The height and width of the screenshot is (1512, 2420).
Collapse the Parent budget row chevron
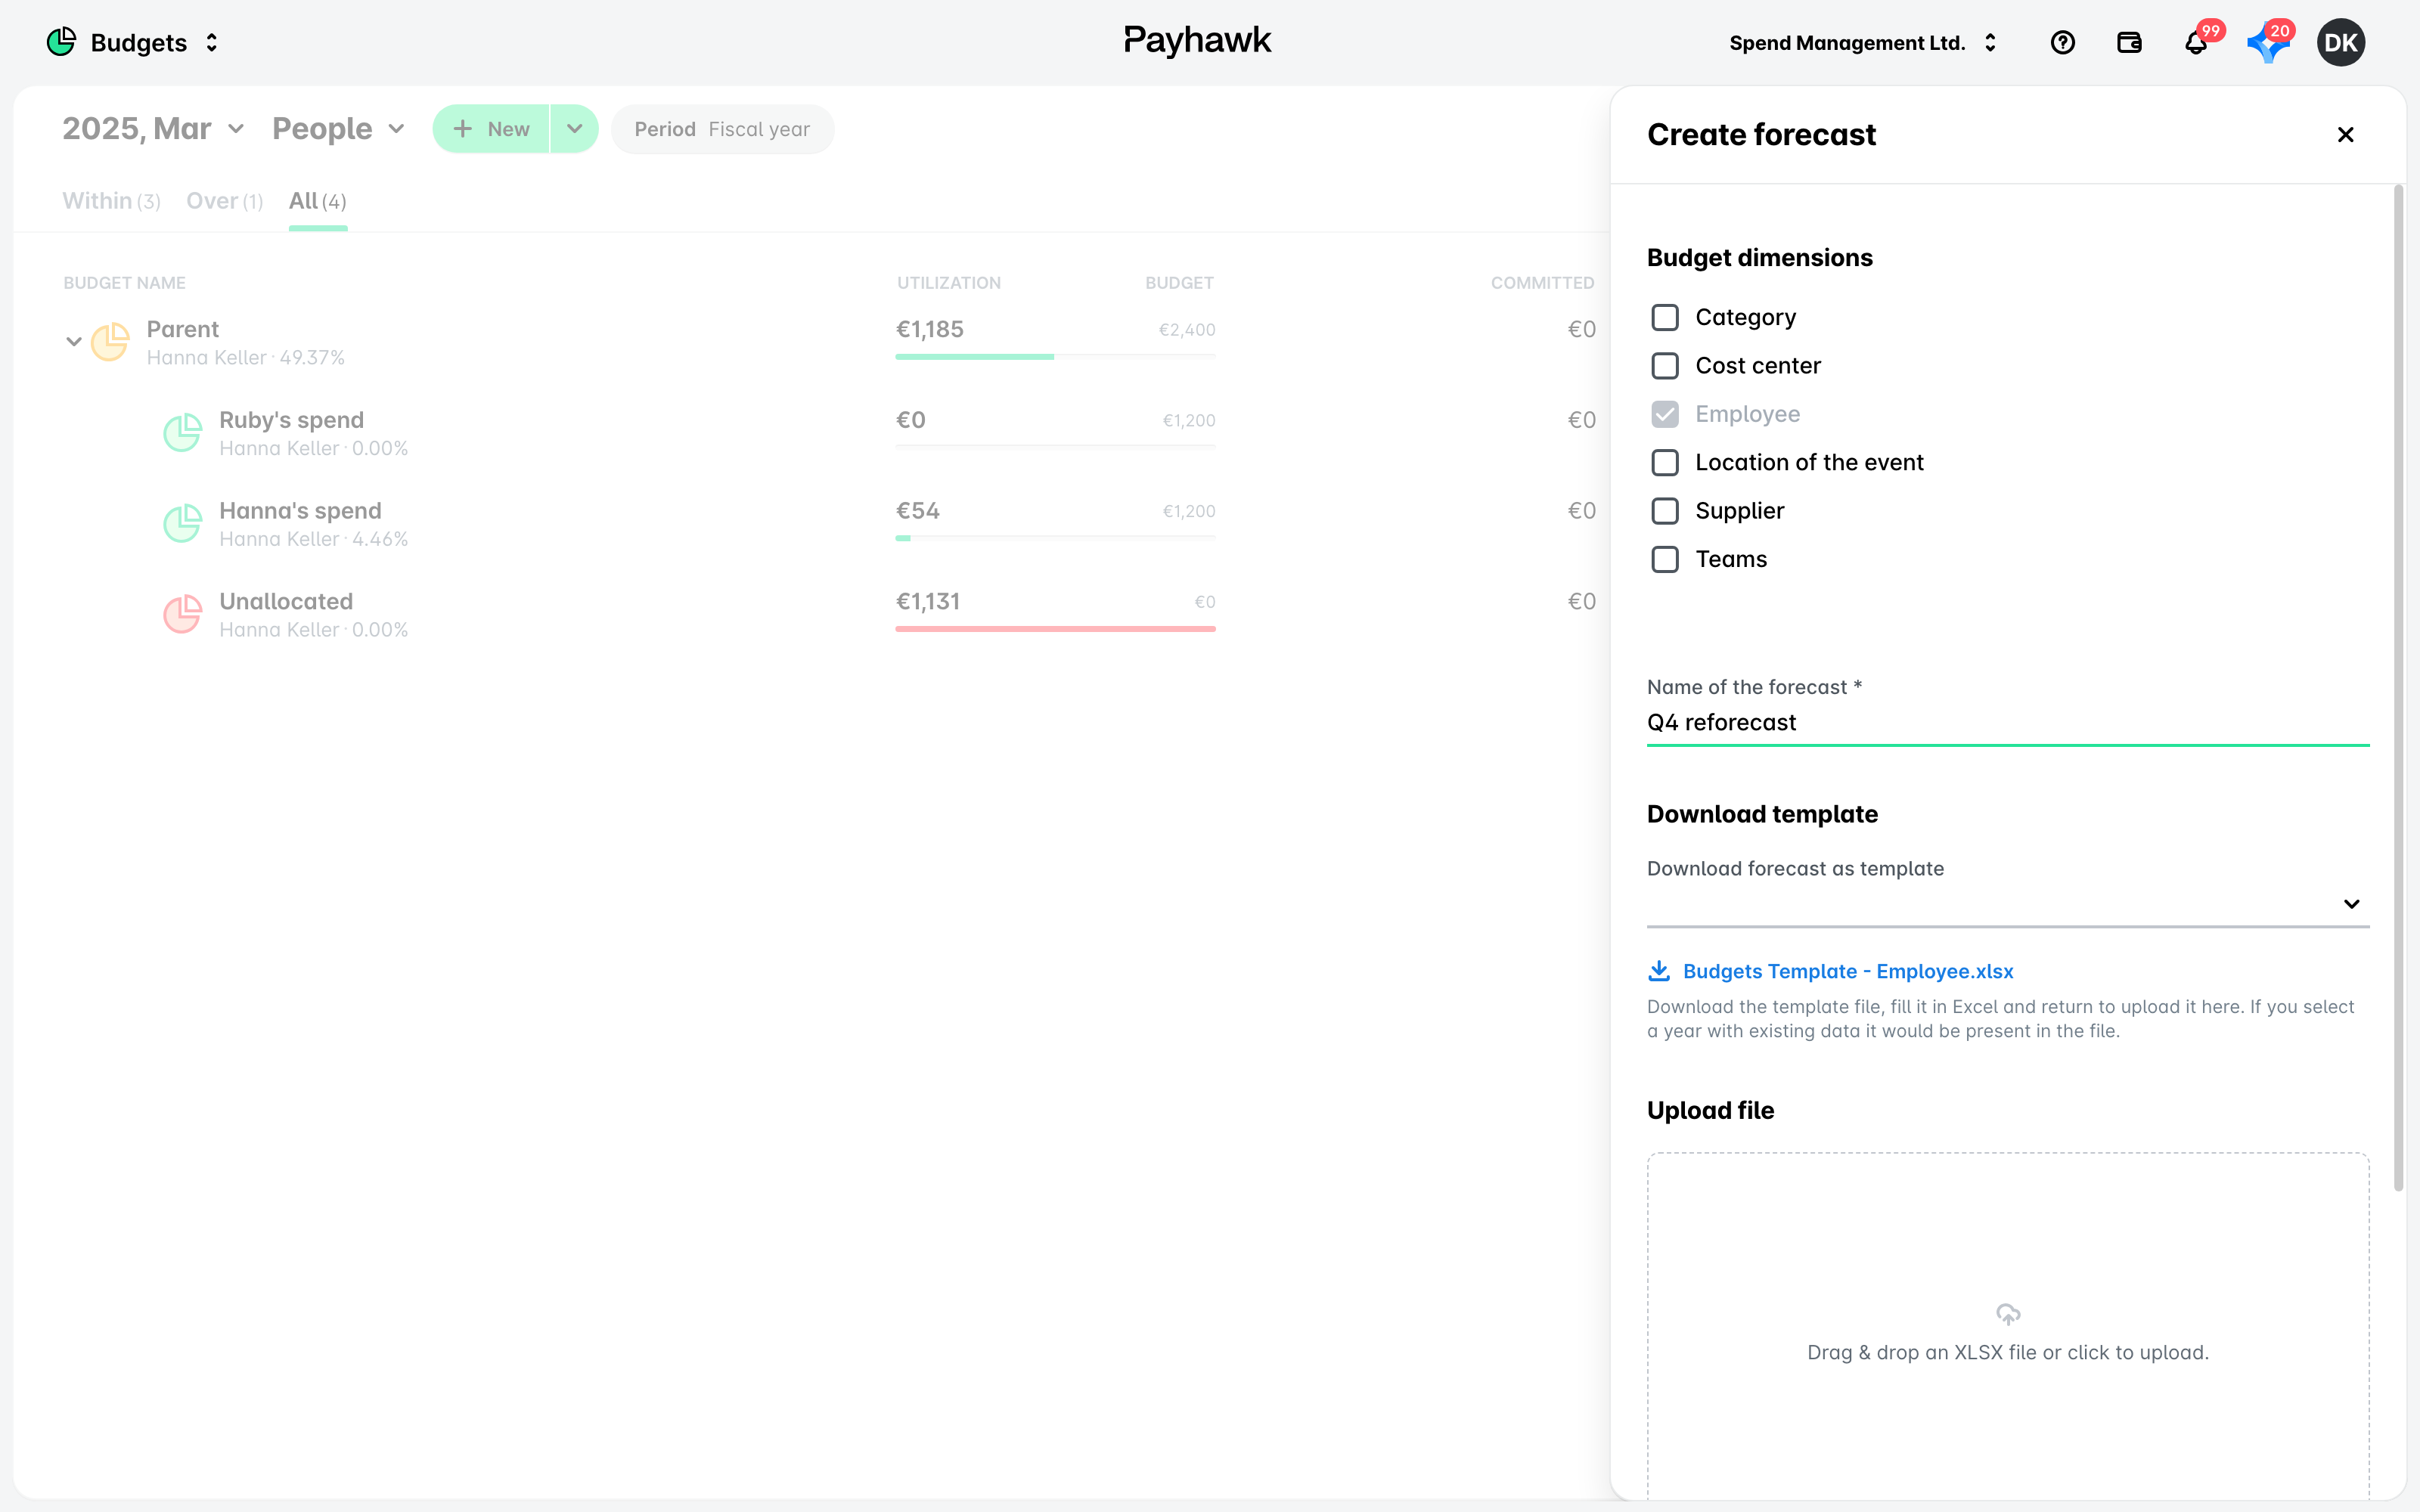coord(73,341)
